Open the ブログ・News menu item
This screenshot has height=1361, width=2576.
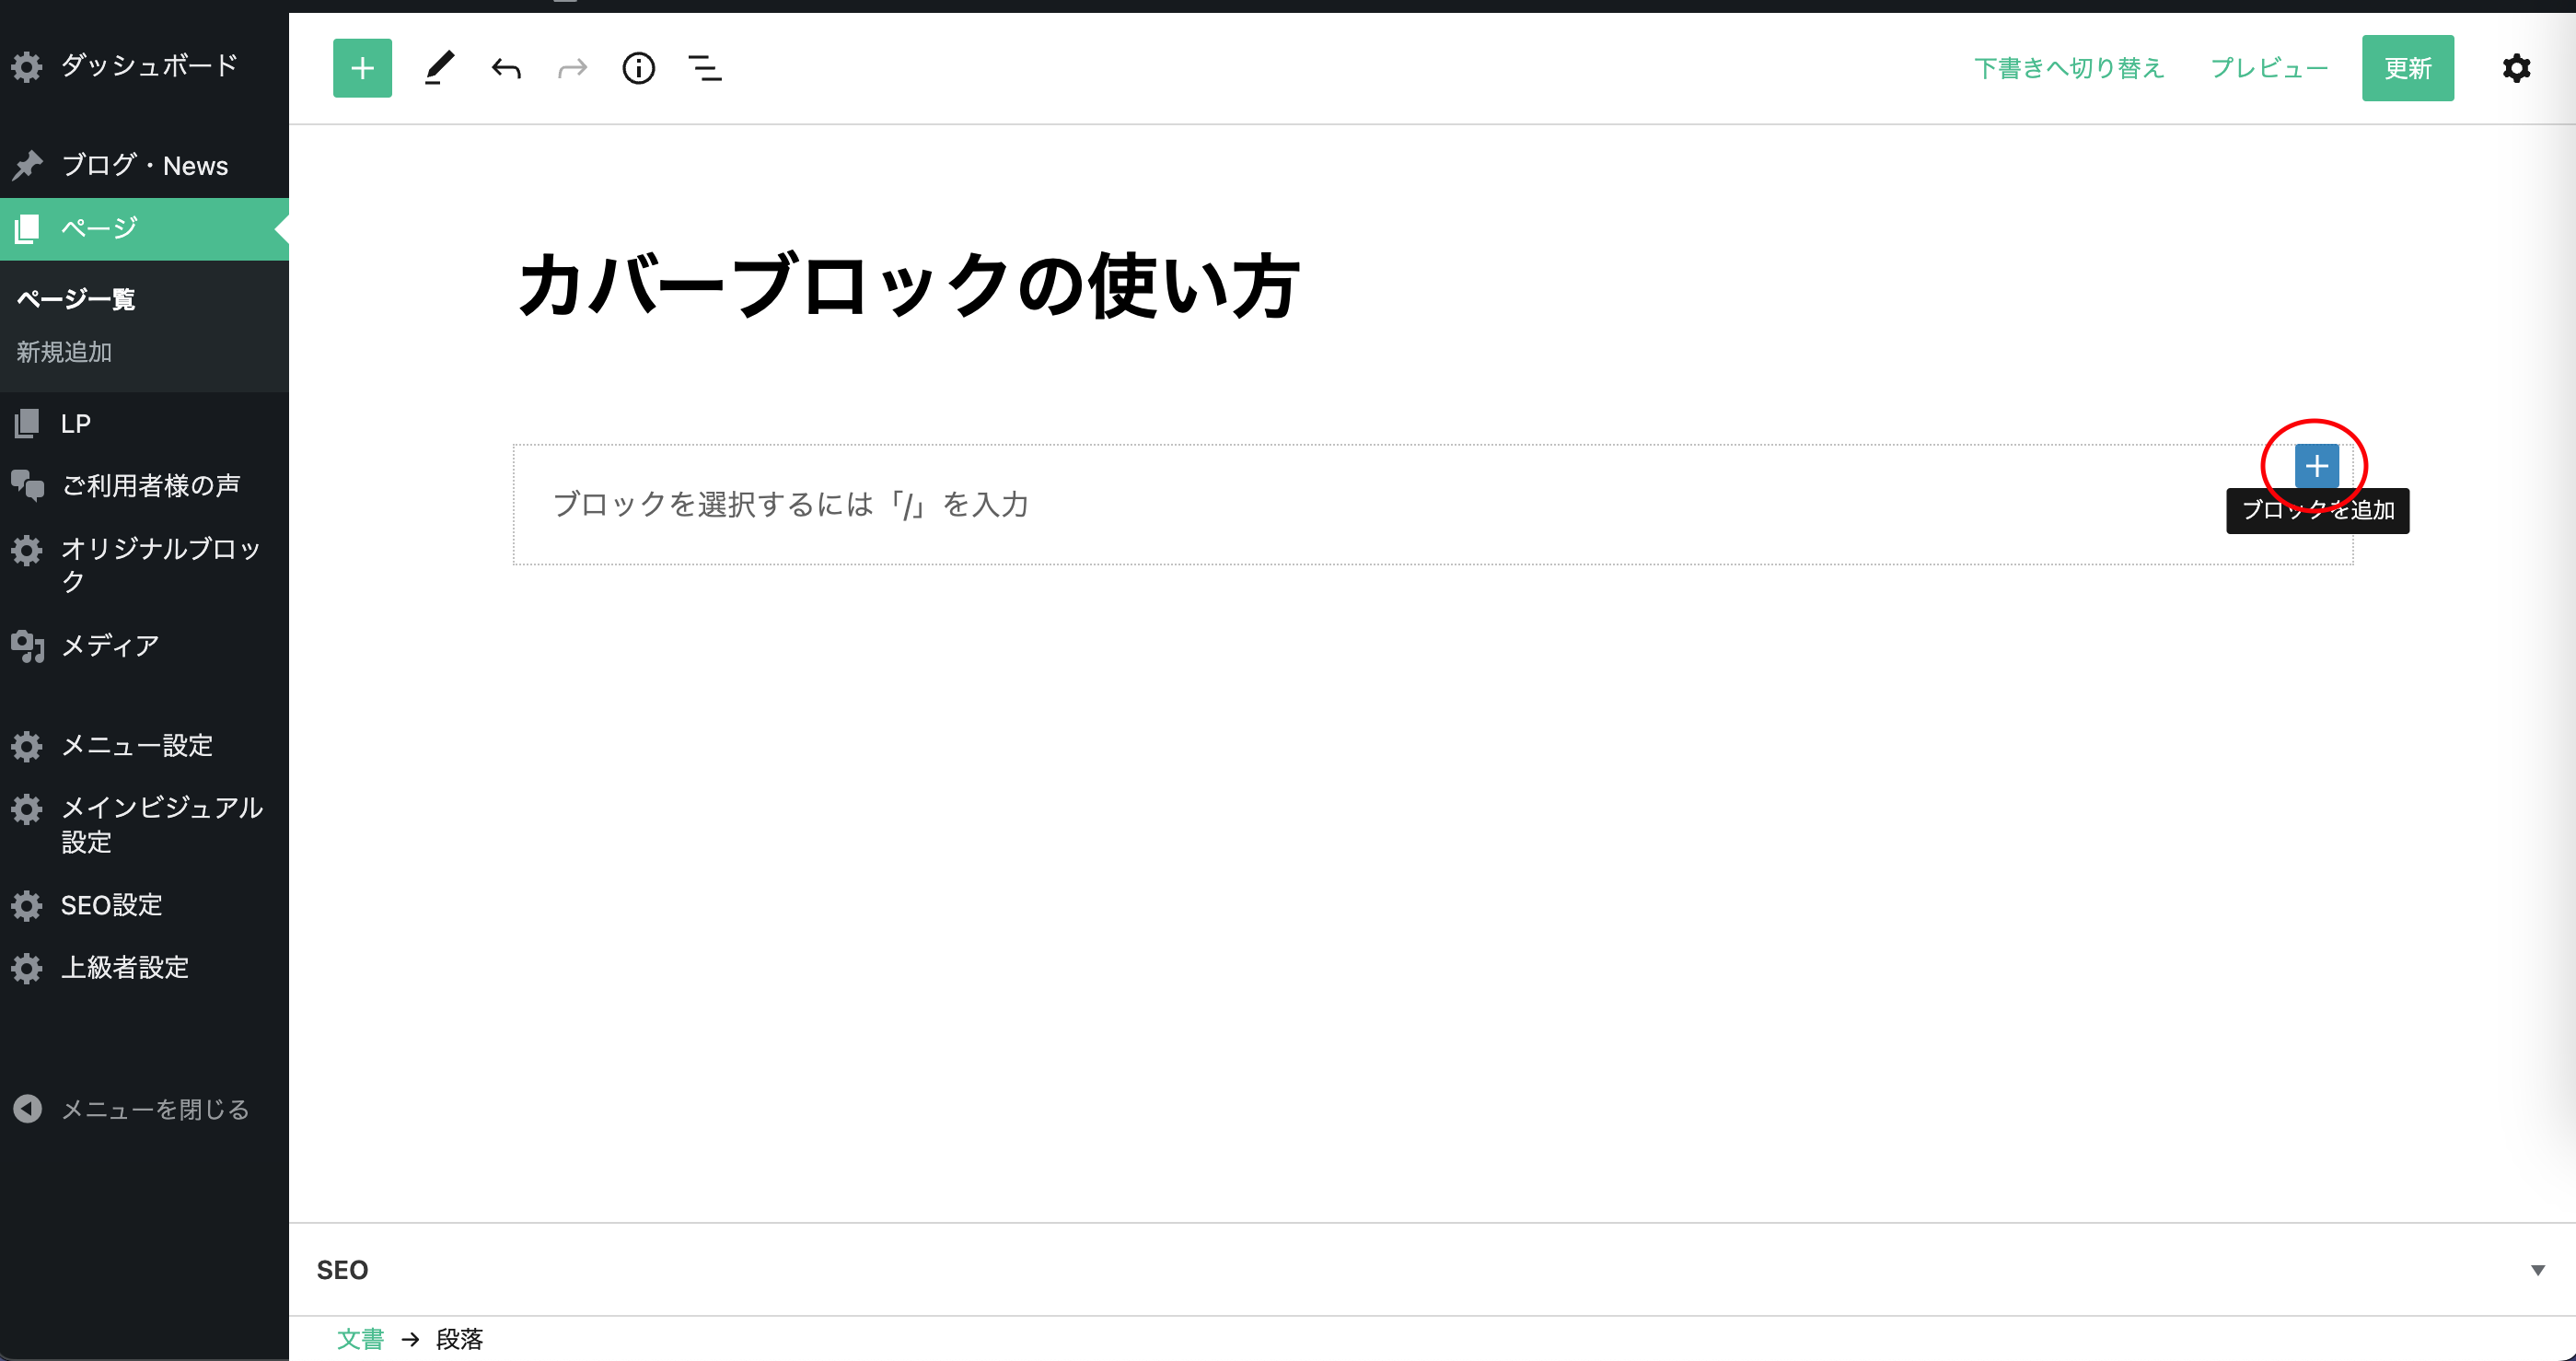pos(144,165)
